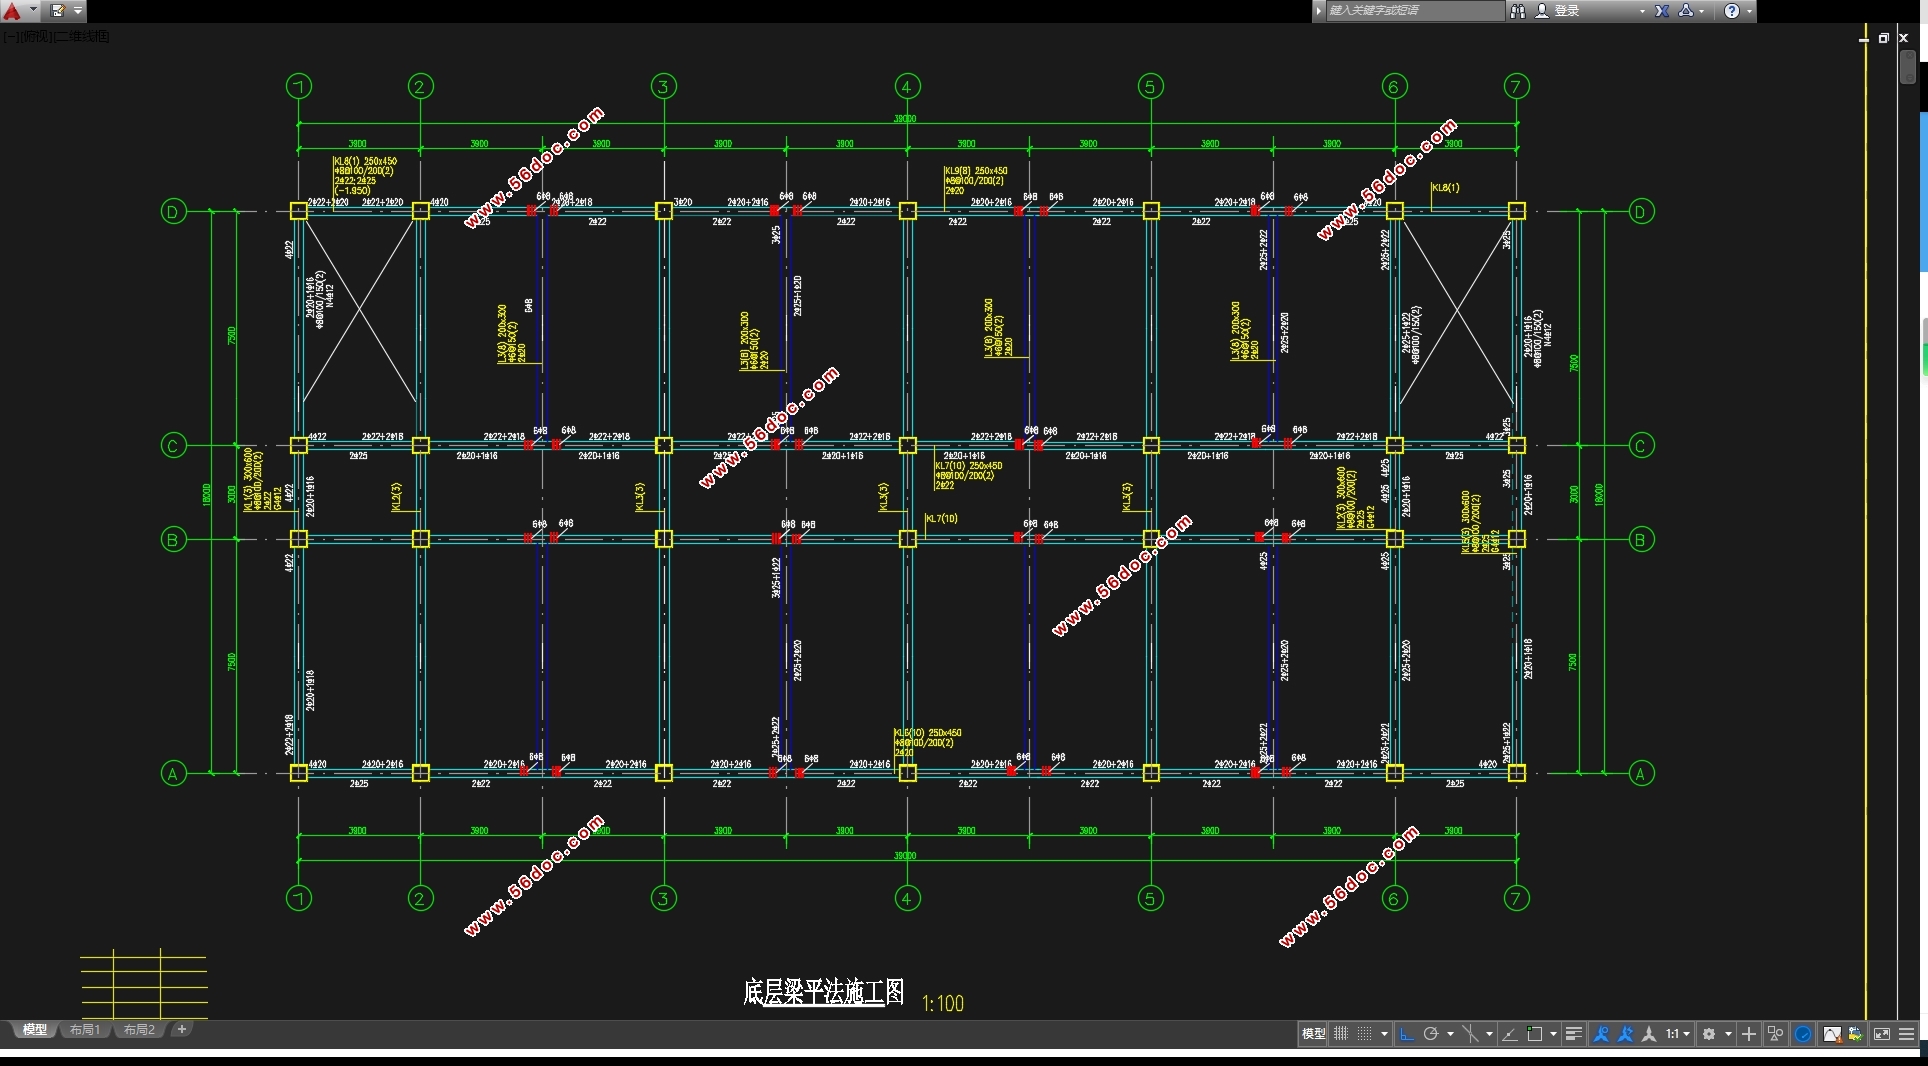
Task: Toggle the lineweight display icon
Action: (x=1573, y=1034)
